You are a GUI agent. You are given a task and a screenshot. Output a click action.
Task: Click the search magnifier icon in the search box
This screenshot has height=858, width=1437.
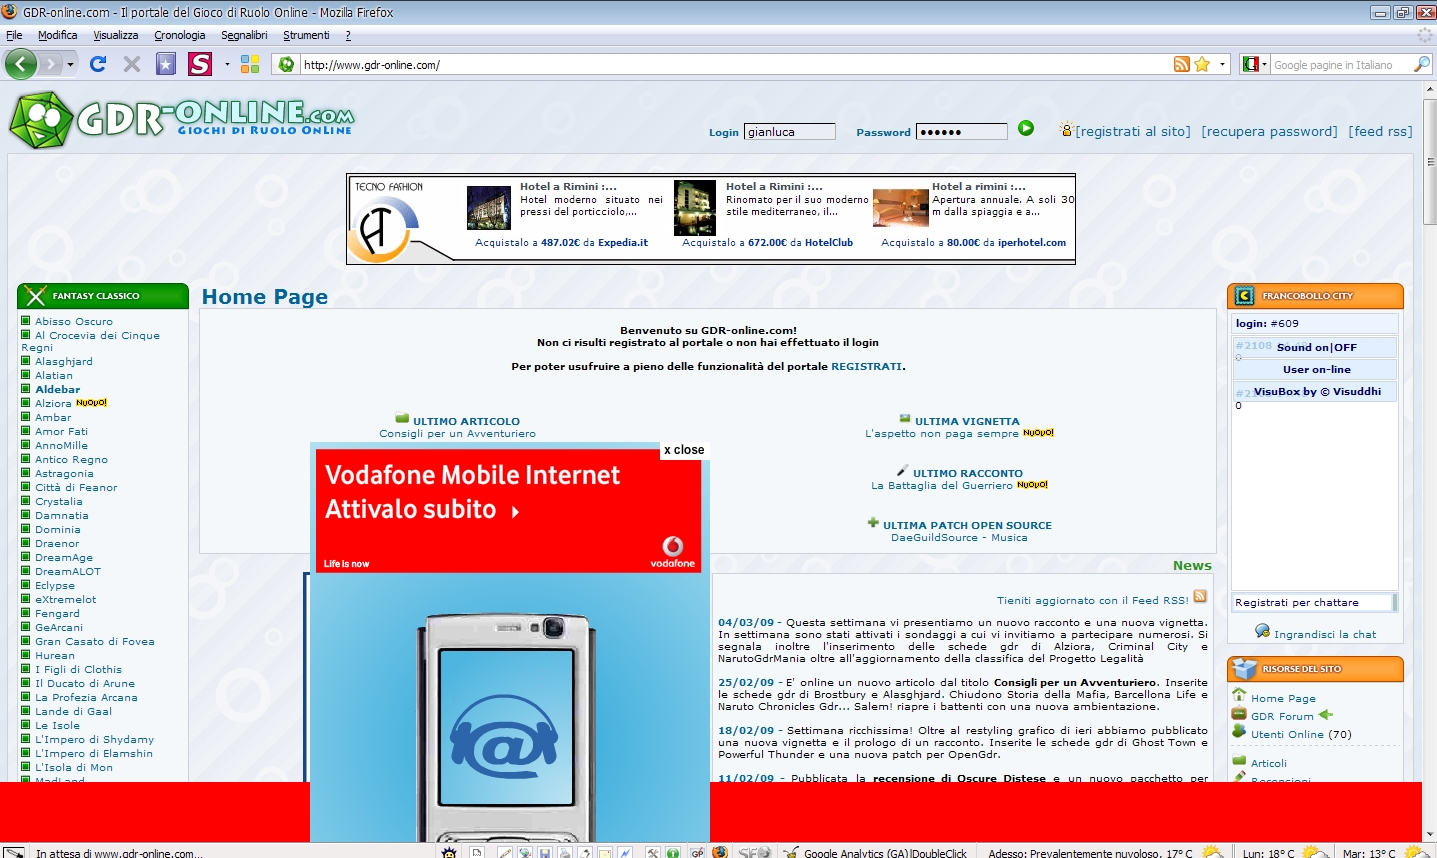1422,64
